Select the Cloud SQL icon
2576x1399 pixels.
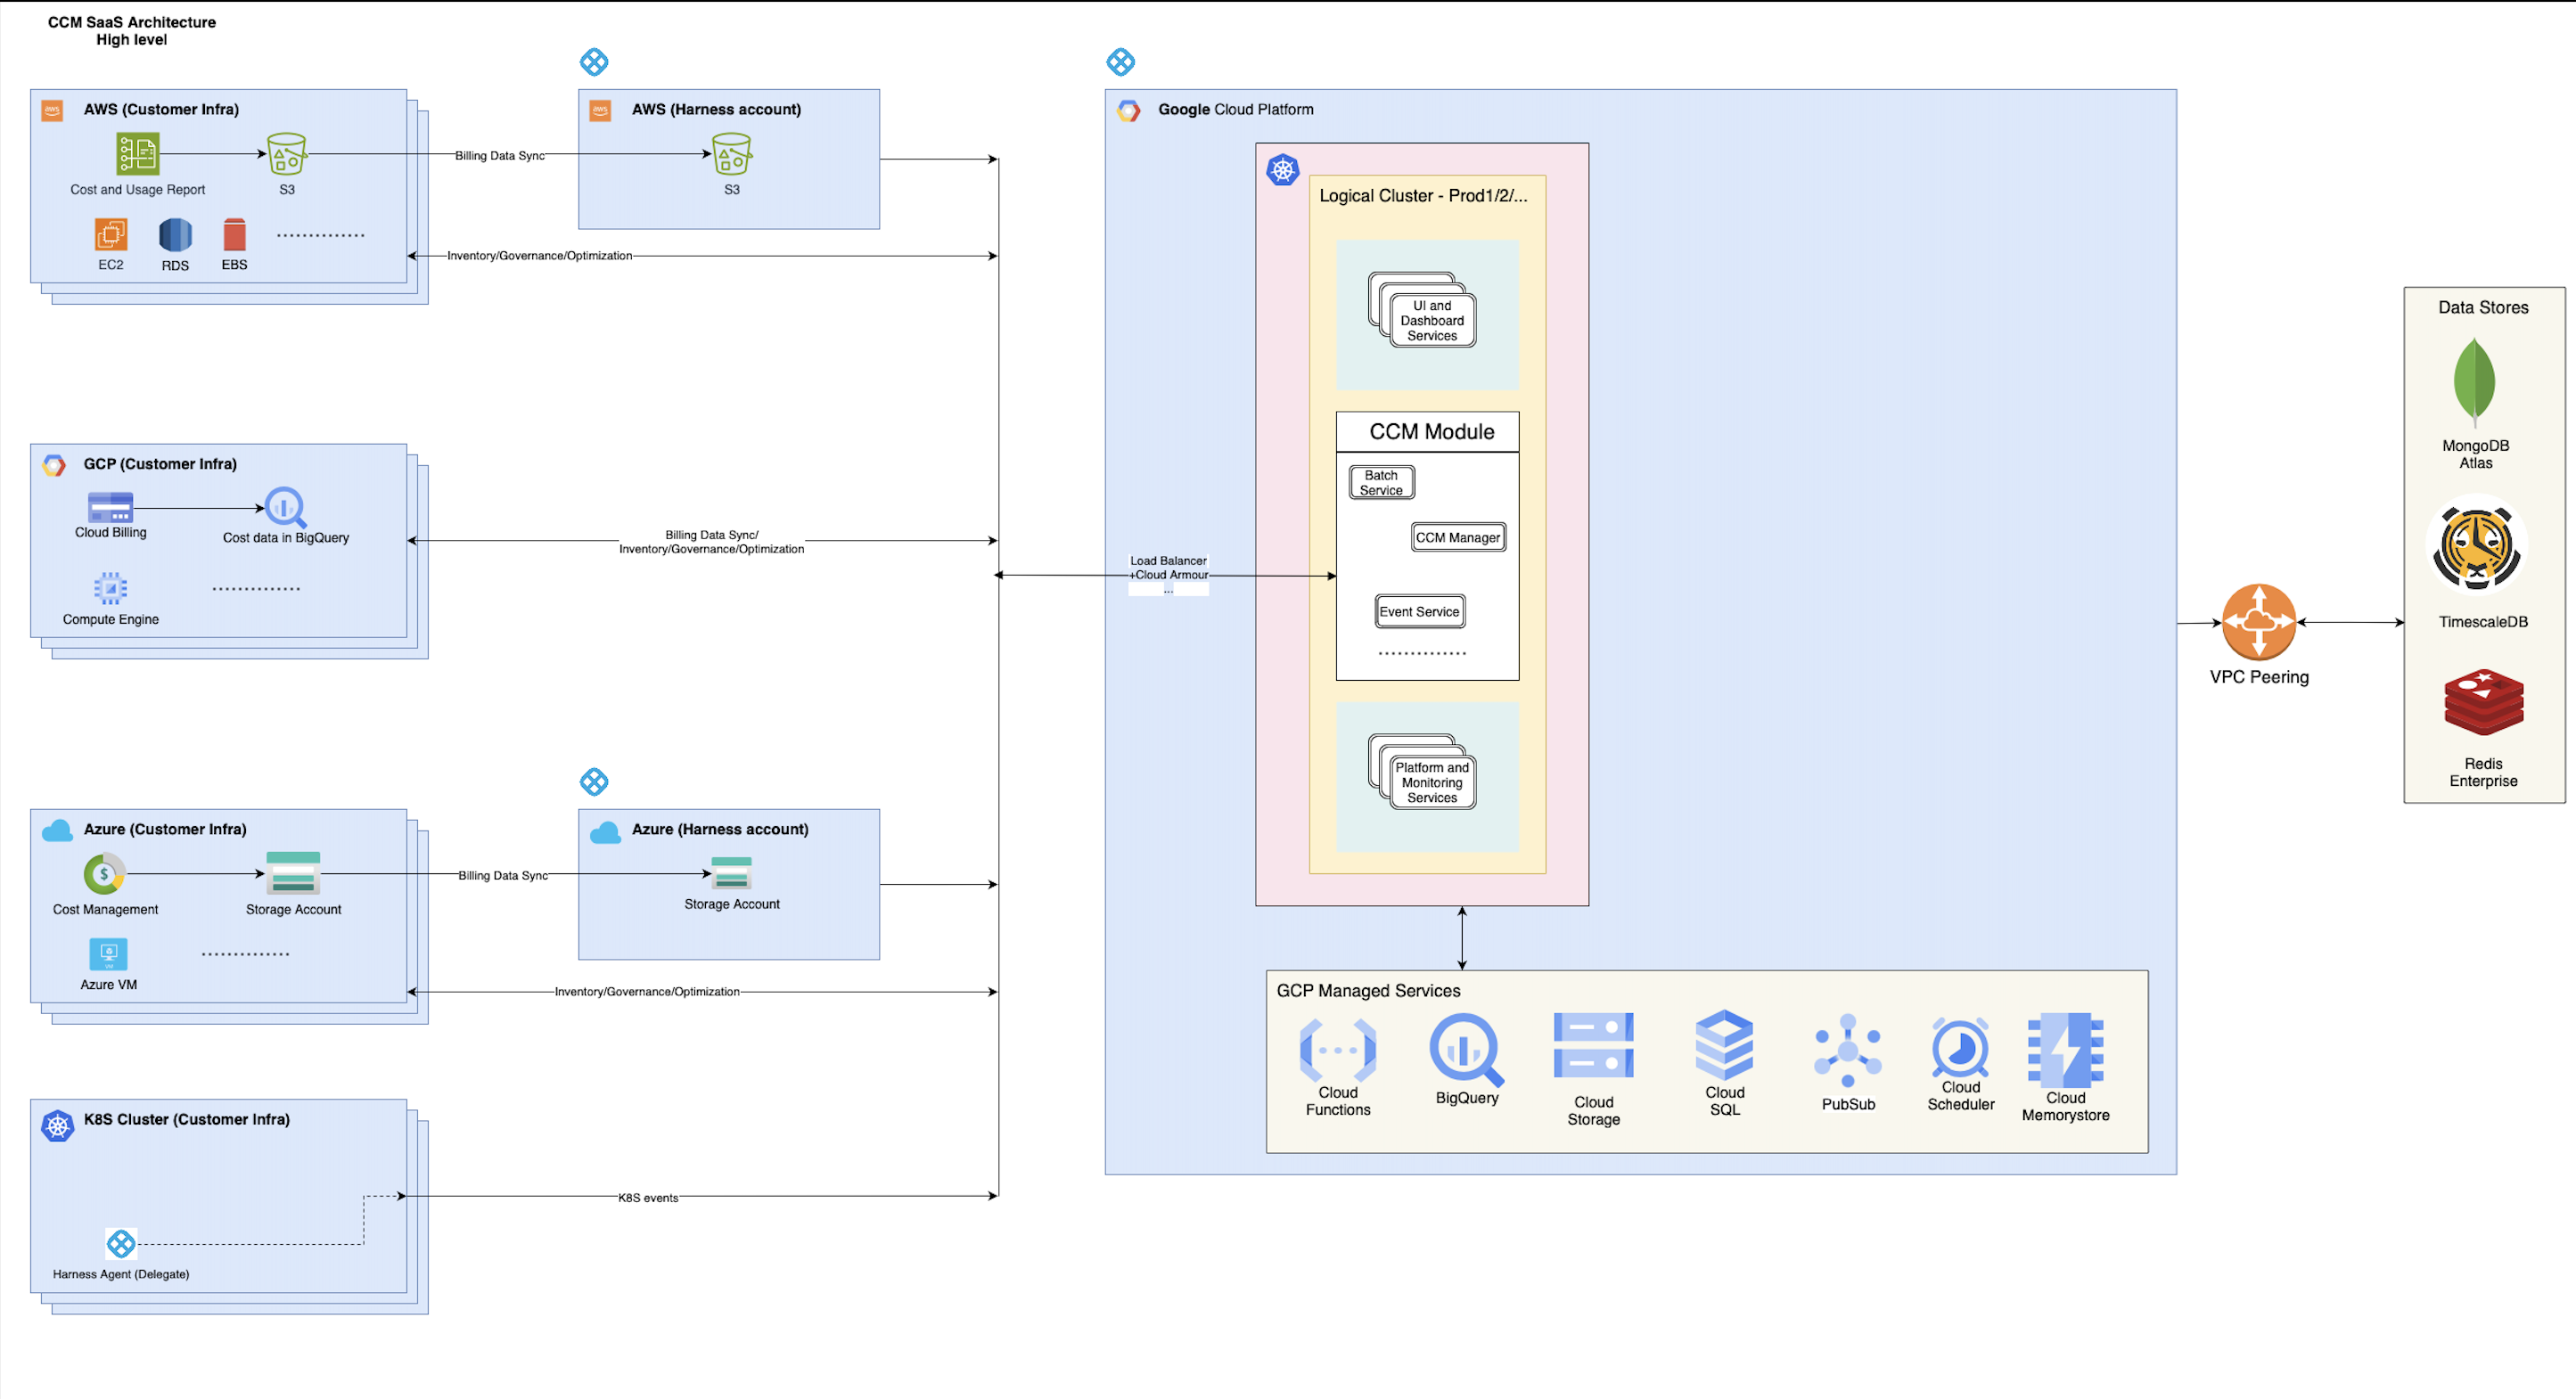pyautogui.click(x=1724, y=1045)
